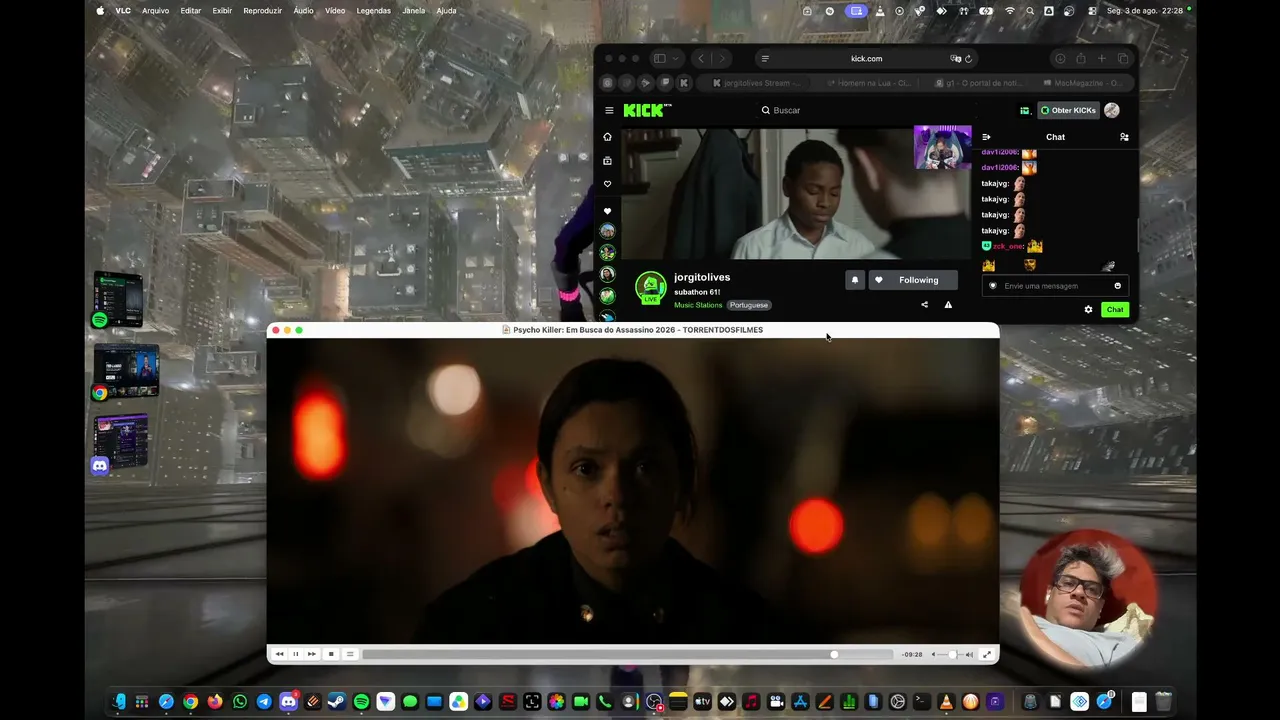This screenshot has height=720, width=1280.
Task: Go back in Safari
Action: coord(701,59)
